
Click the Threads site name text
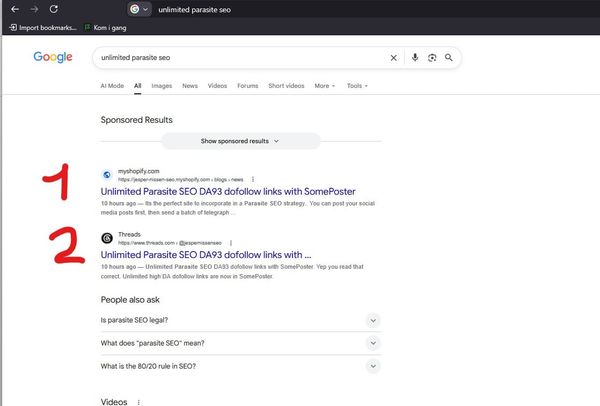pyautogui.click(x=129, y=234)
